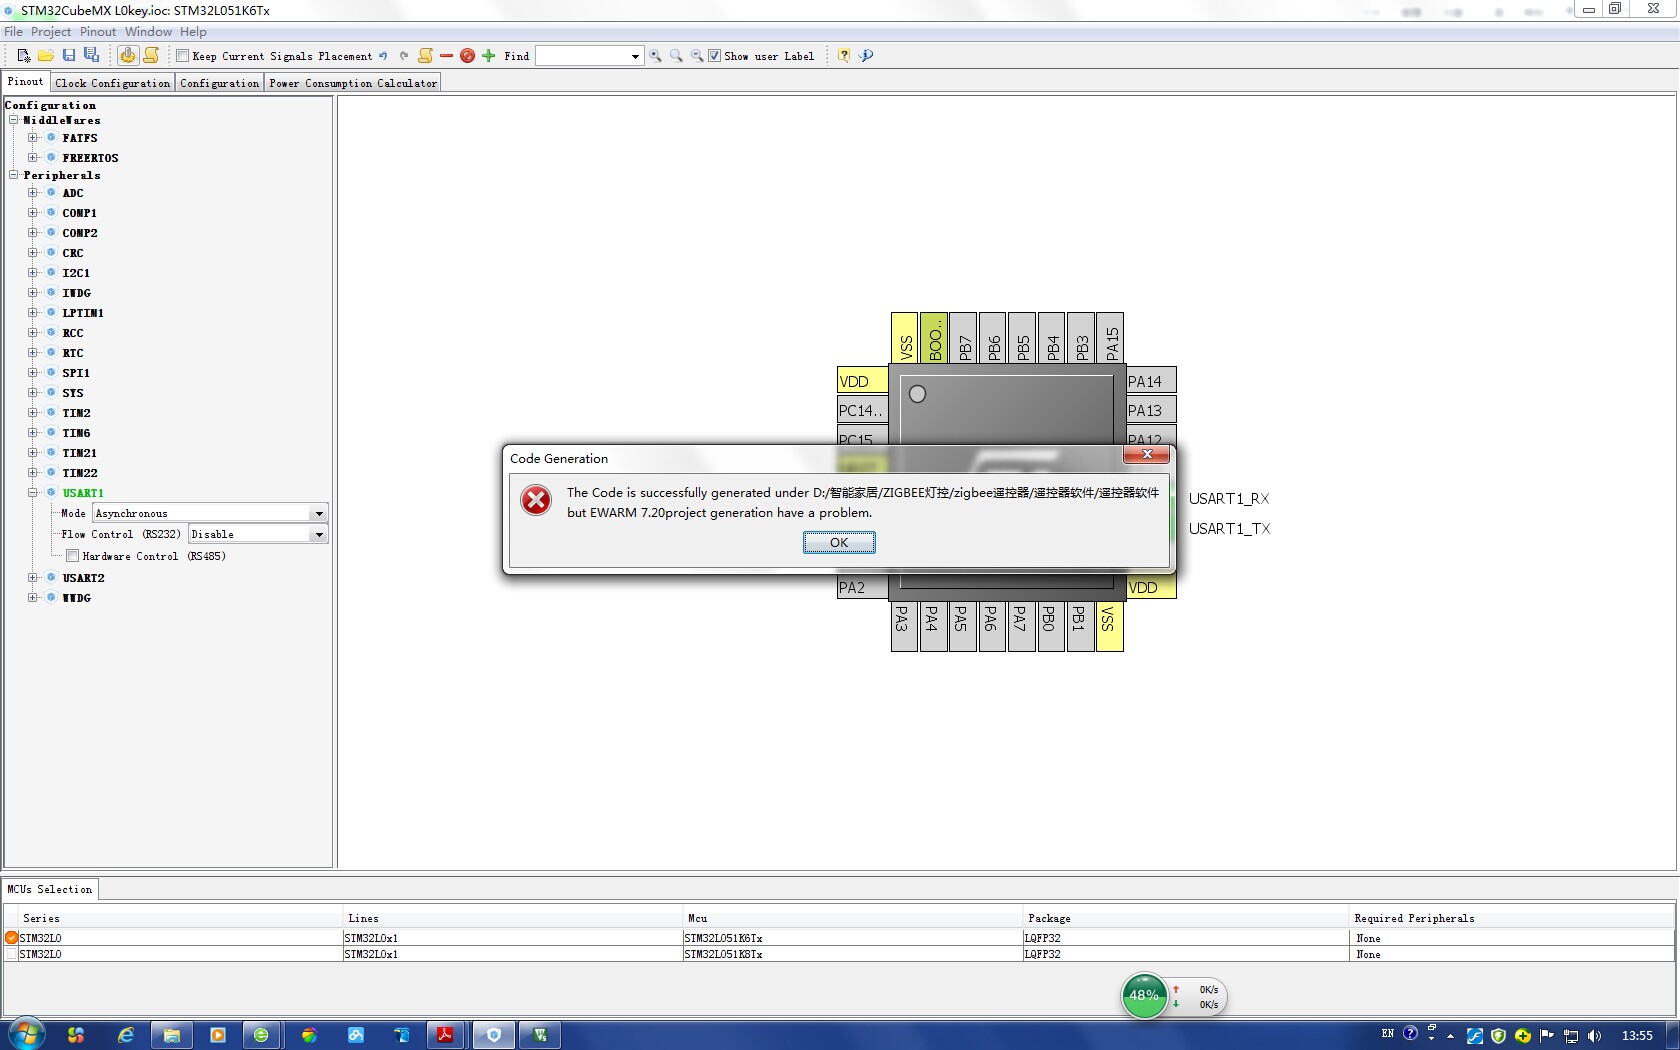Image resolution: width=1680 pixels, height=1050 pixels.
Task: Click the New Project toolbar icon
Action: 23,56
